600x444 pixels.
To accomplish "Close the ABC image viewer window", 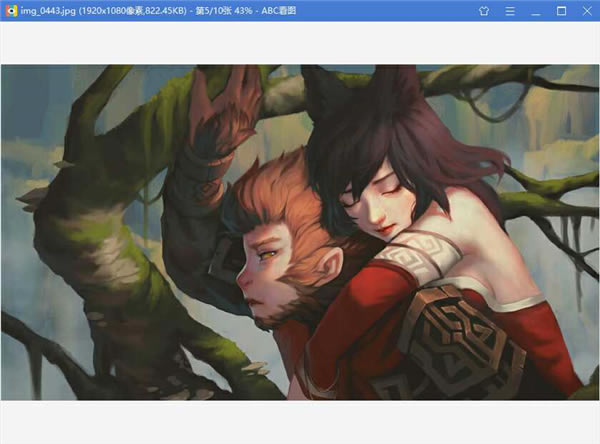I will tap(587, 11).
